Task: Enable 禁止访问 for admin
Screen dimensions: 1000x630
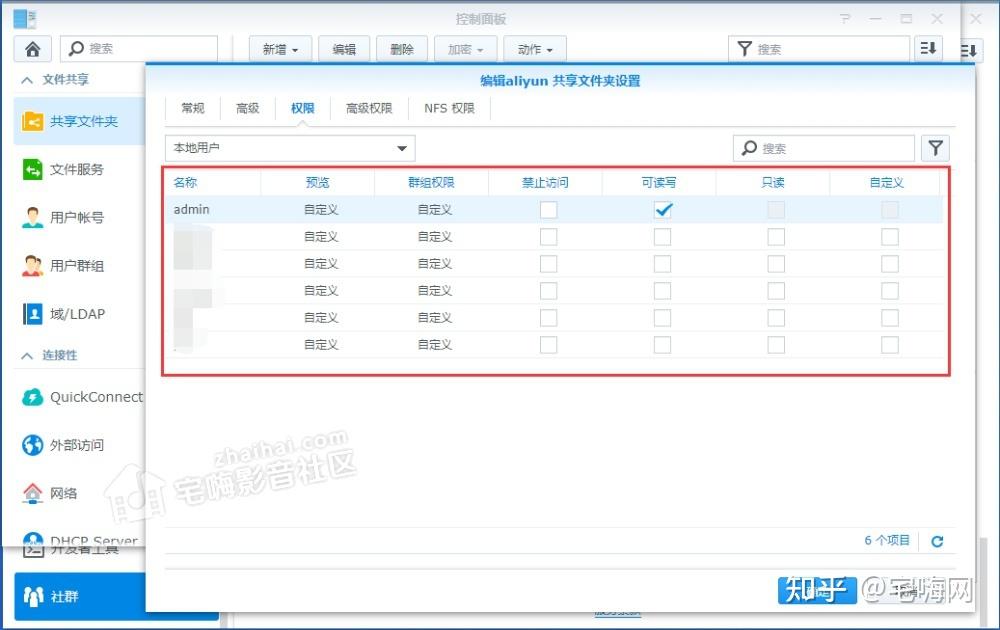Action: point(548,209)
